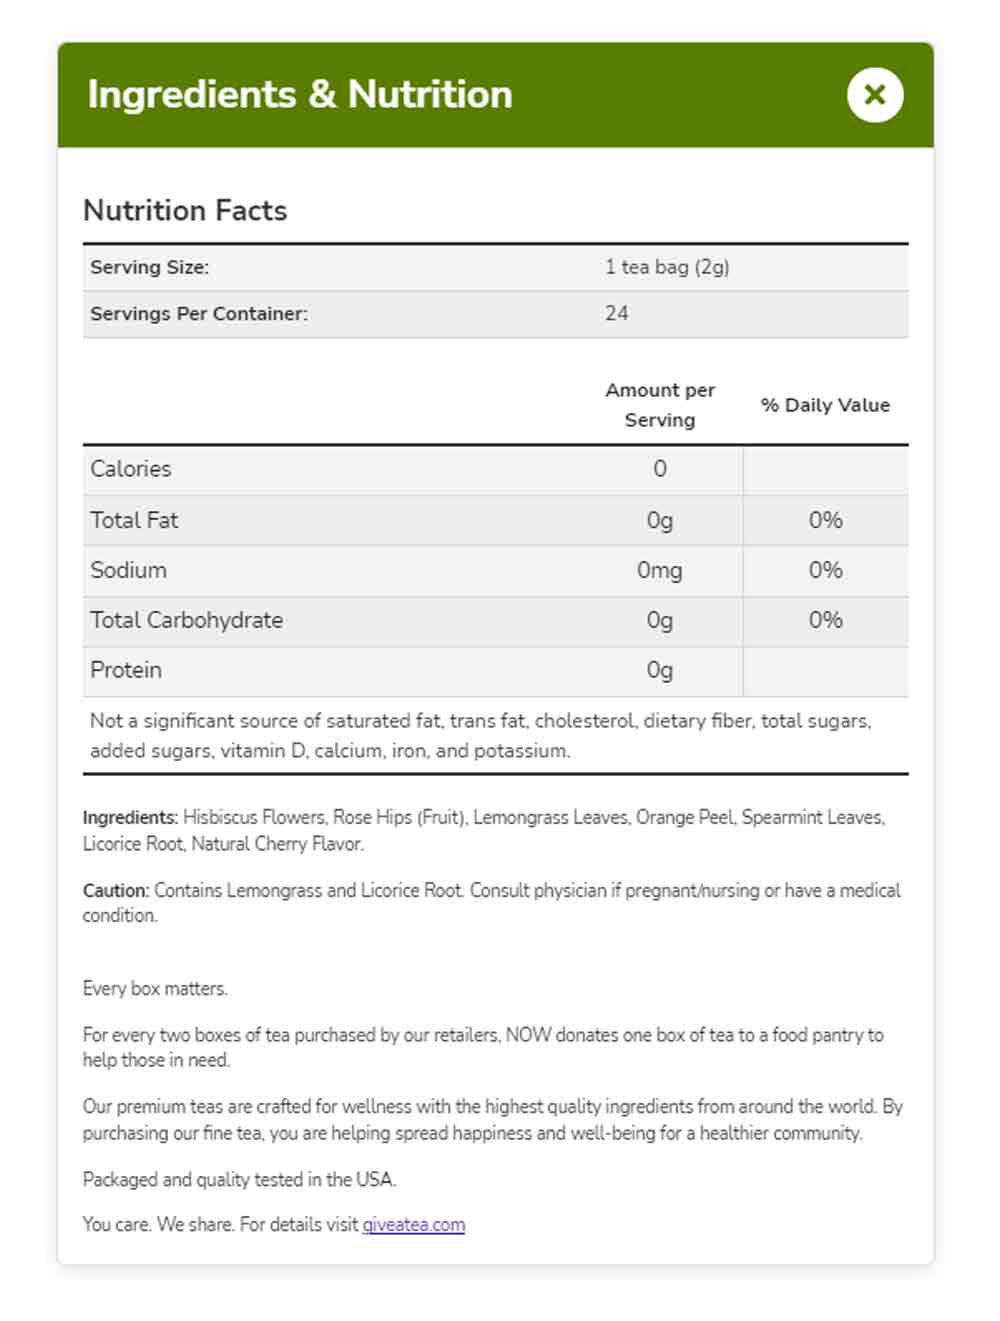Click the bold Ingredients label
The width and height of the screenshot is (1000, 1321).
[130, 817]
